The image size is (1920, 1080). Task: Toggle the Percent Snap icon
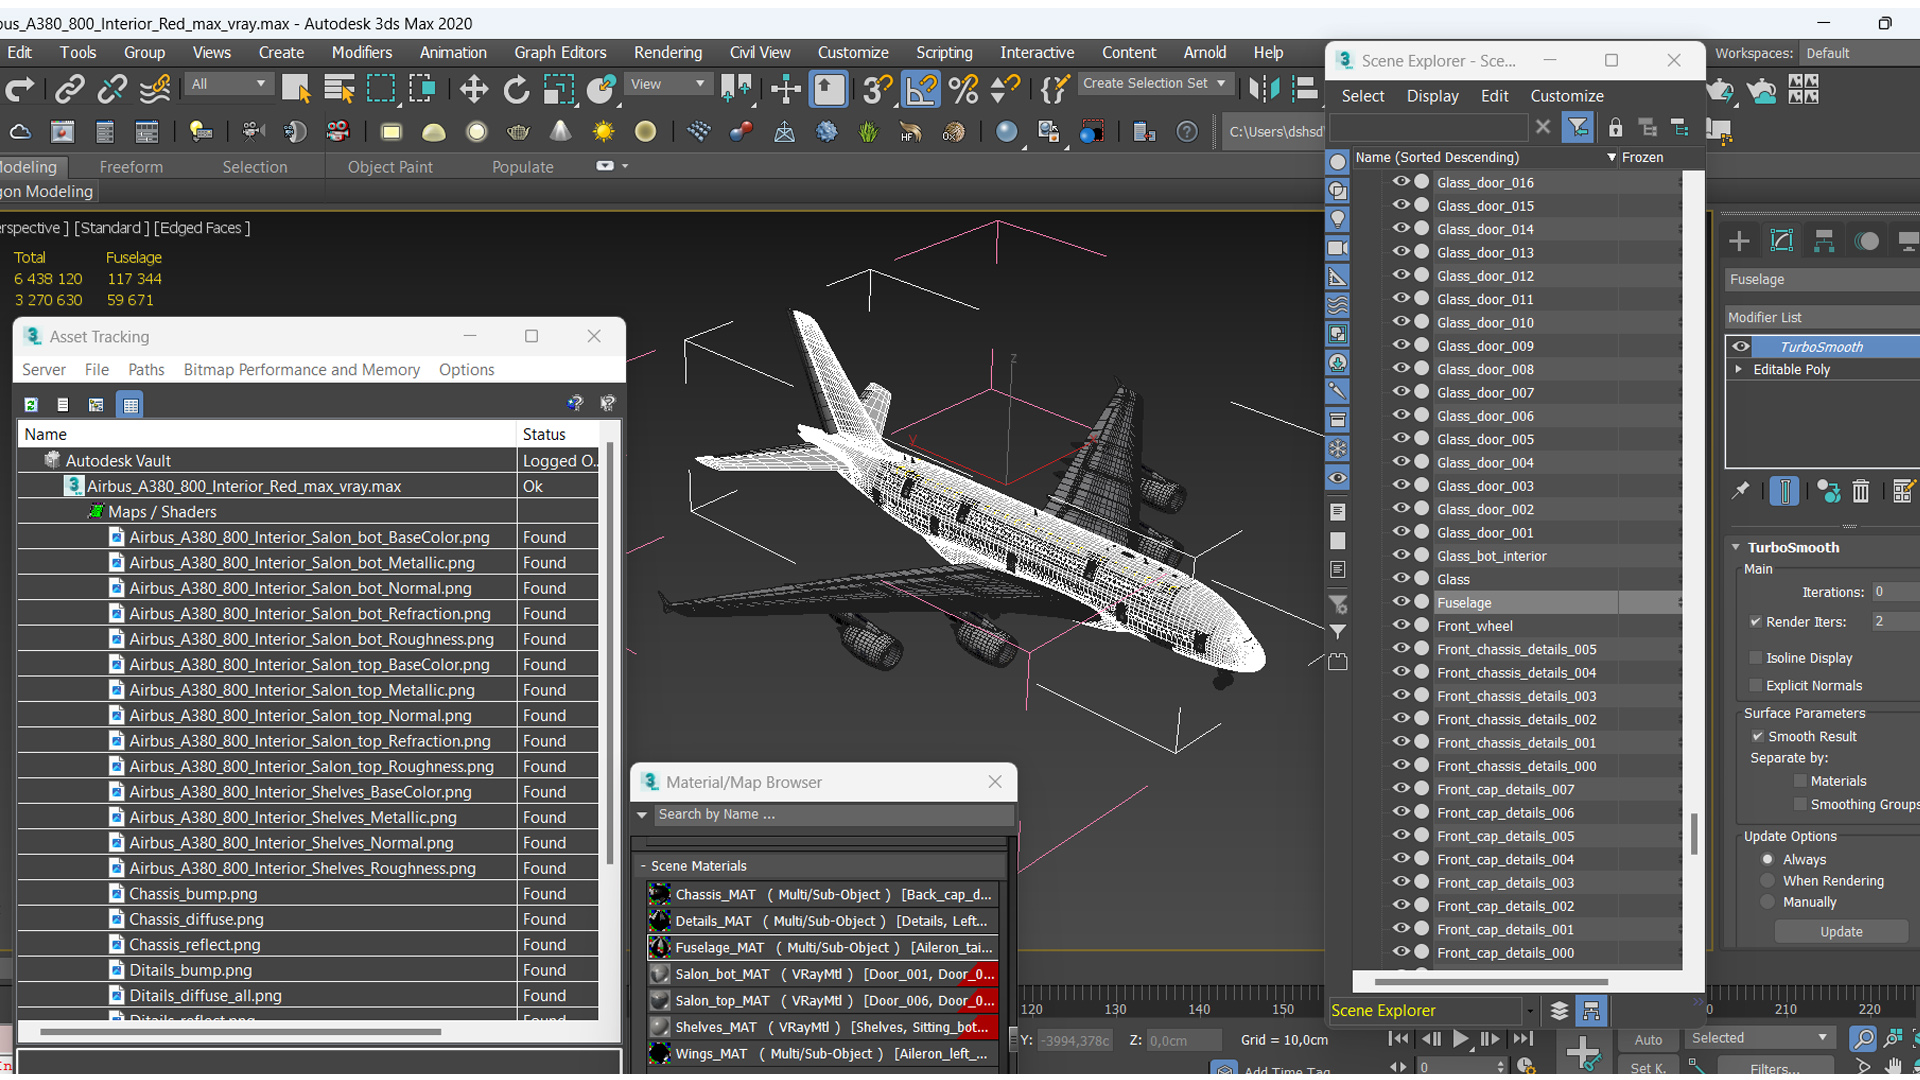964,90
